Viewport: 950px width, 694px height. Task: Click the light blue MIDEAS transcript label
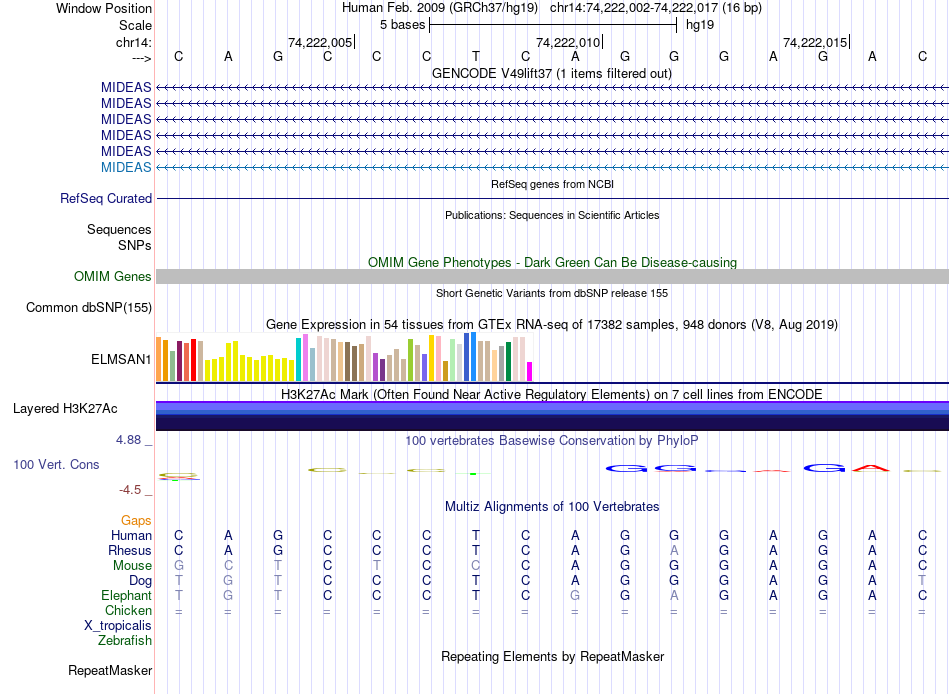click(126, 167)
